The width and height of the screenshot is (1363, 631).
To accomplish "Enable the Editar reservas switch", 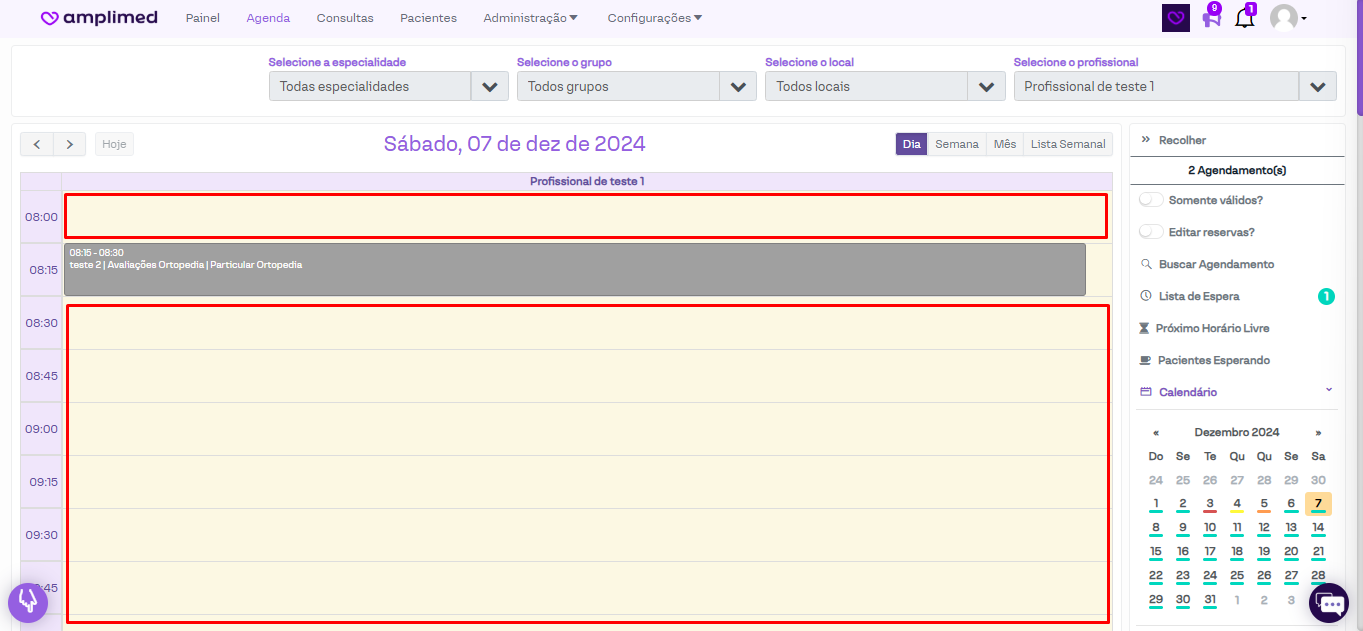I will coord(1151,232).
